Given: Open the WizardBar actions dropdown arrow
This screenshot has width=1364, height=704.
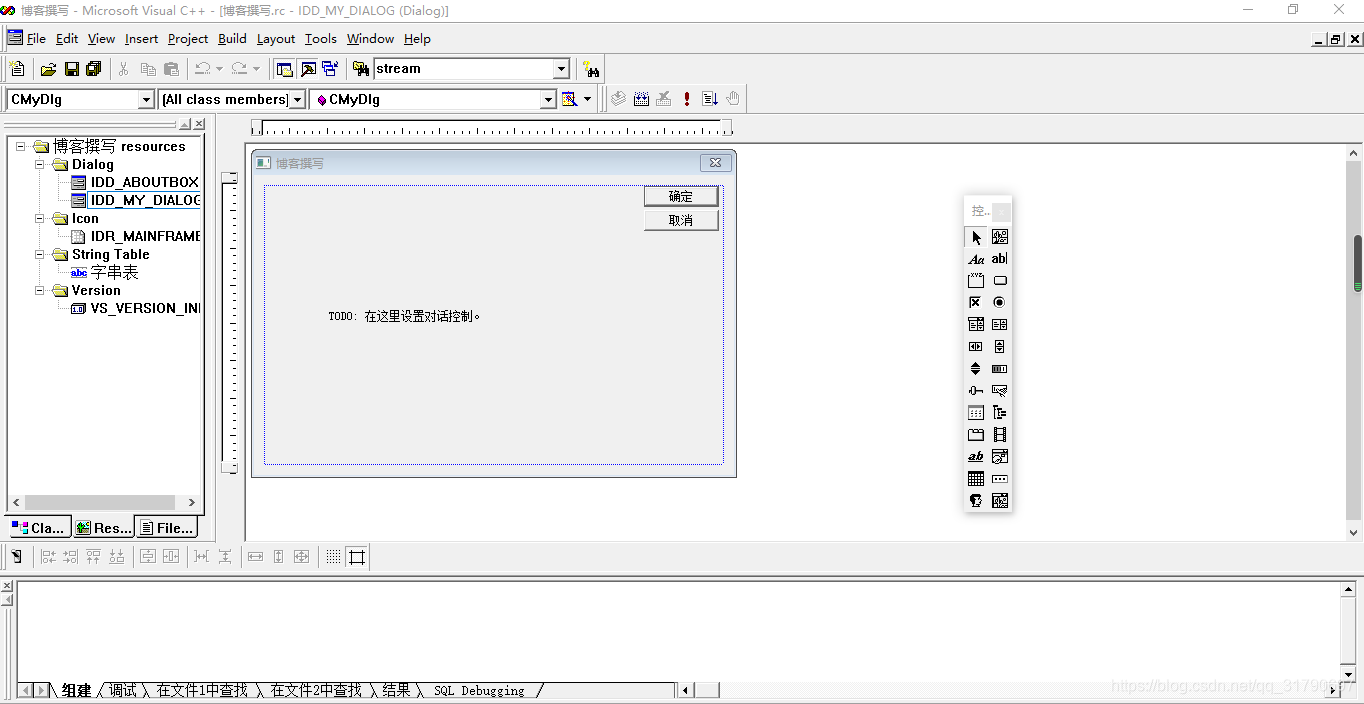Looking at the screenshot, I should (x=587, y=99).
